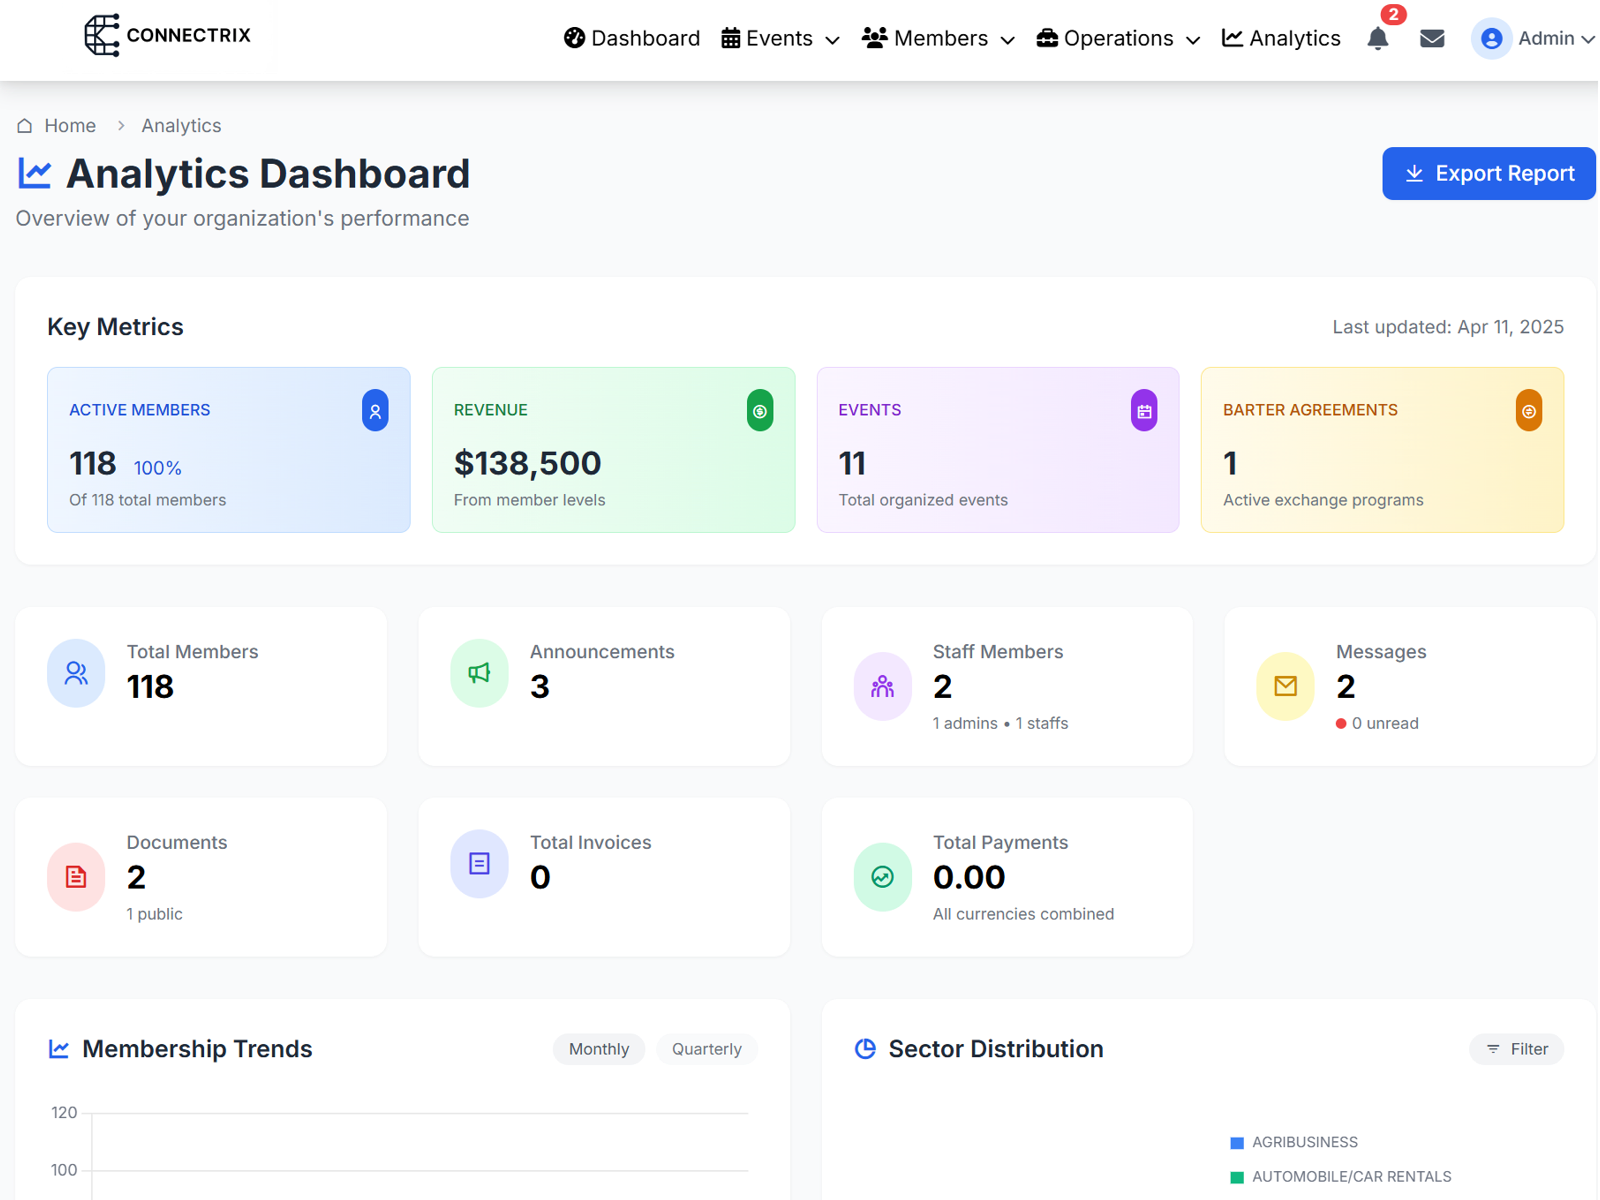The image size is (1600, 1200).
Task: Go to Dashboard in the top navigation
Action: [632, 38]
